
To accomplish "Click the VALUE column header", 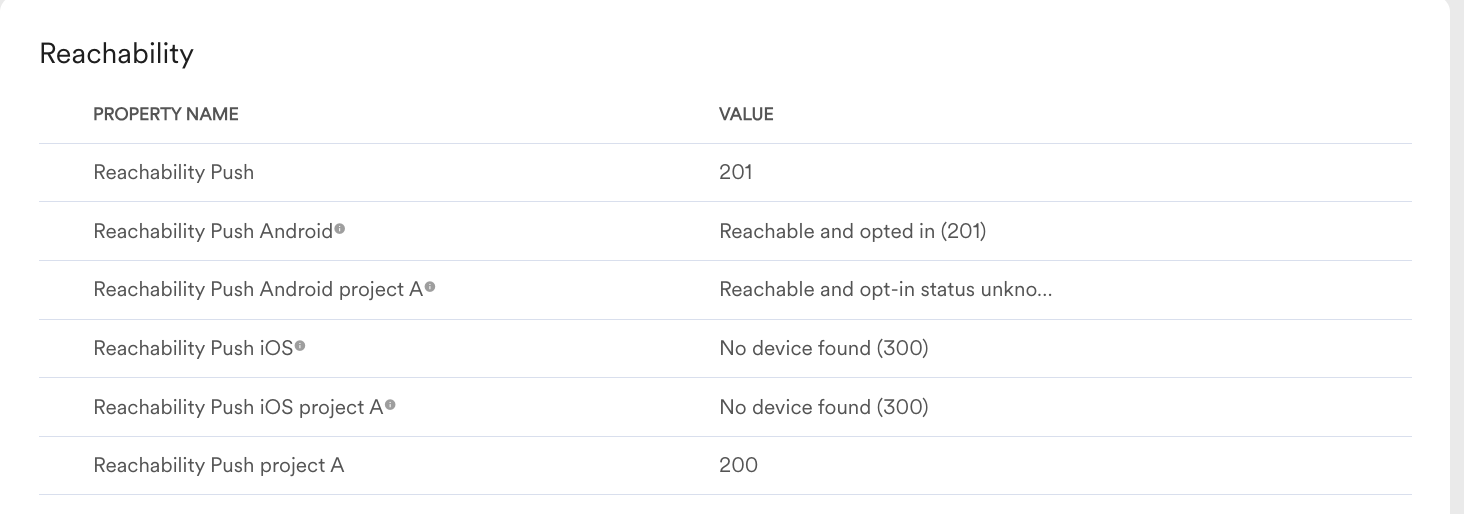I will coord(746,114).
